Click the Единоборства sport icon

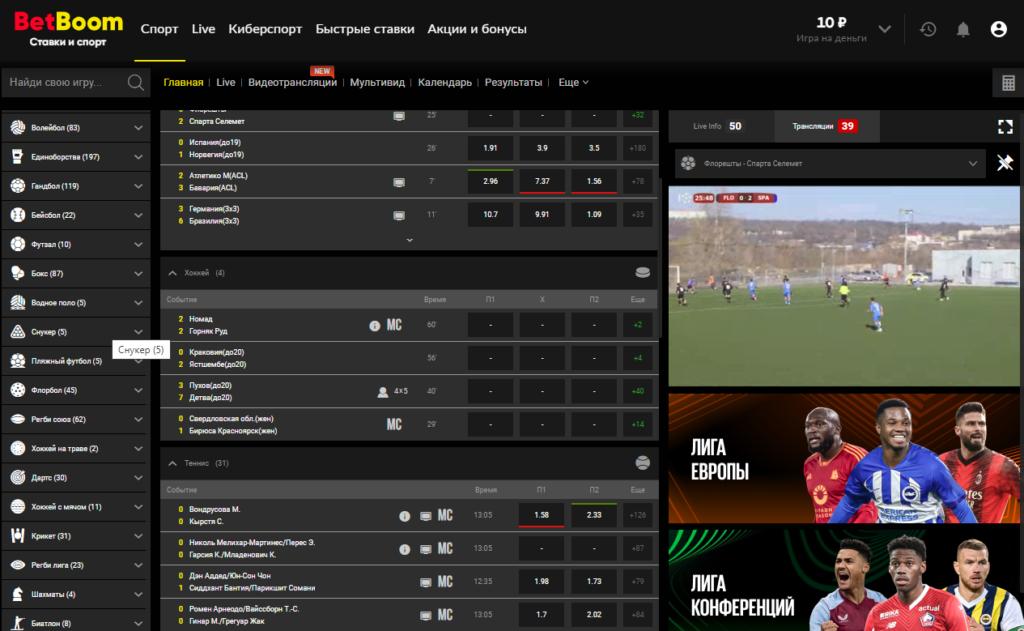point(18,157)
